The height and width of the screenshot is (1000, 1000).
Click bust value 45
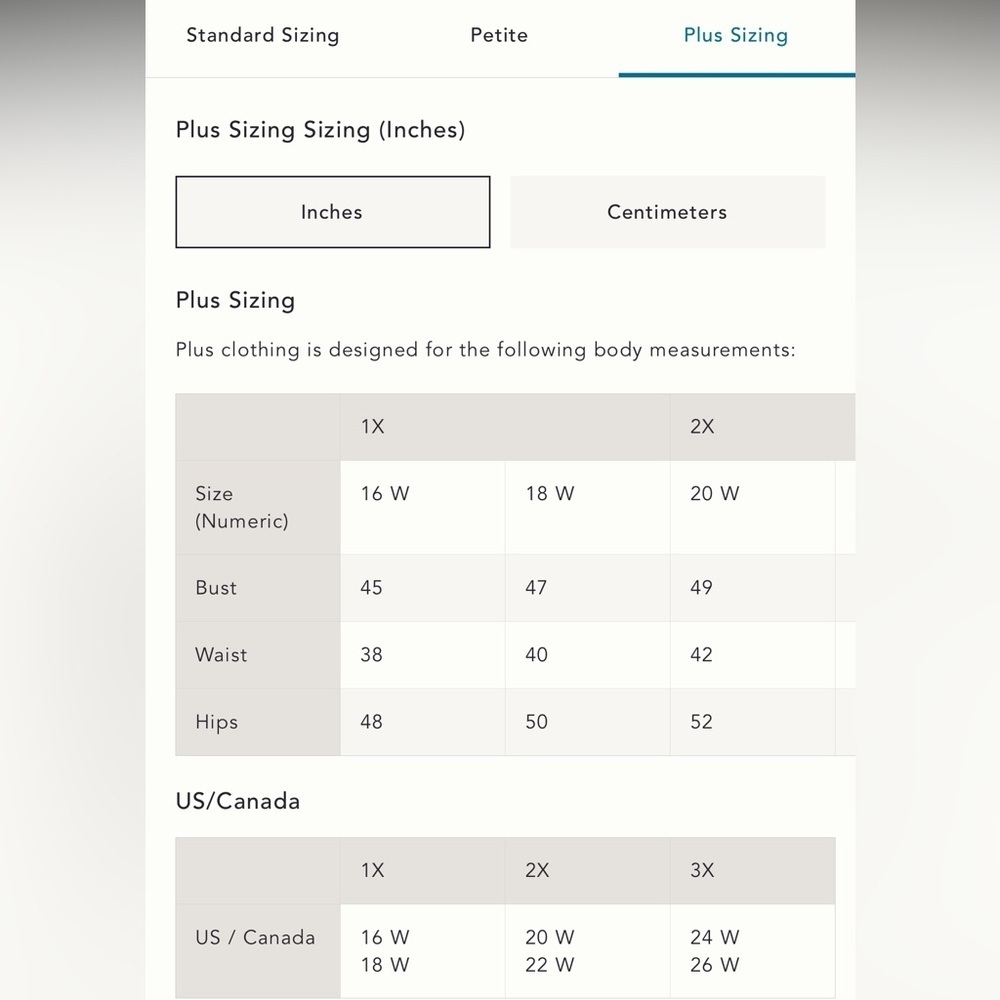pyautogui.click(x=423, y=588)
